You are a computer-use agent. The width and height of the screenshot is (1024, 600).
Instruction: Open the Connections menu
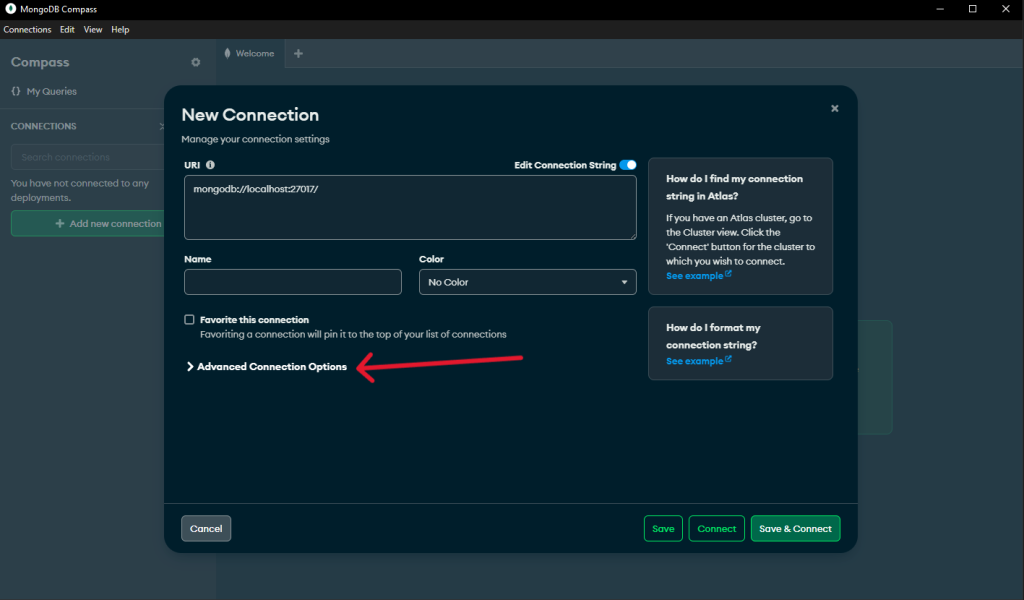pos(27,29)
